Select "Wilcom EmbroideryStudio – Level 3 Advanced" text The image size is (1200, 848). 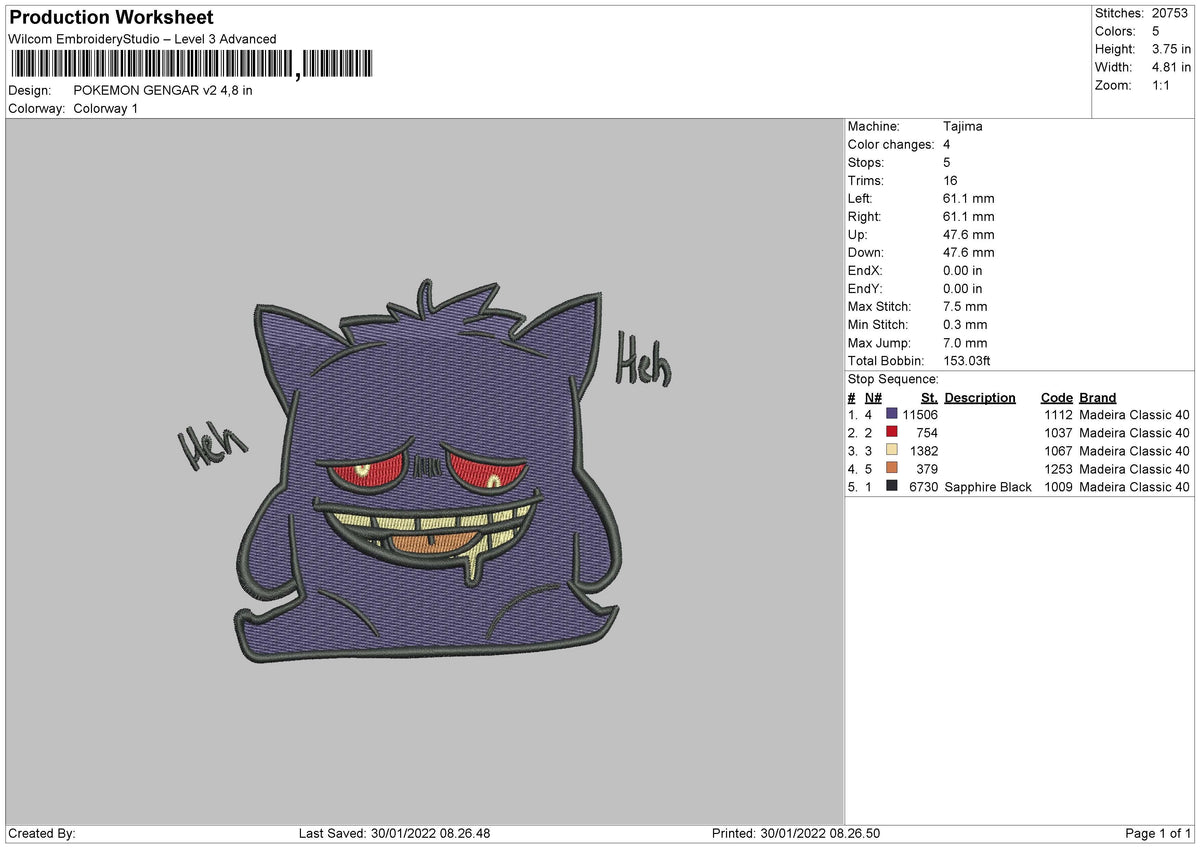pyautogui.click(x=142, y=39)
